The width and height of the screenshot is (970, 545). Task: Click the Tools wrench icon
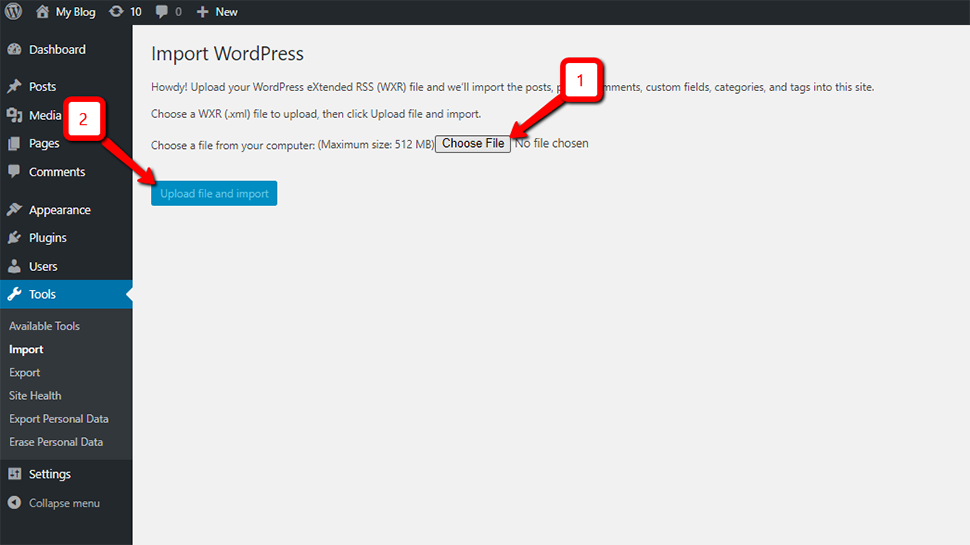coord(14,294)
